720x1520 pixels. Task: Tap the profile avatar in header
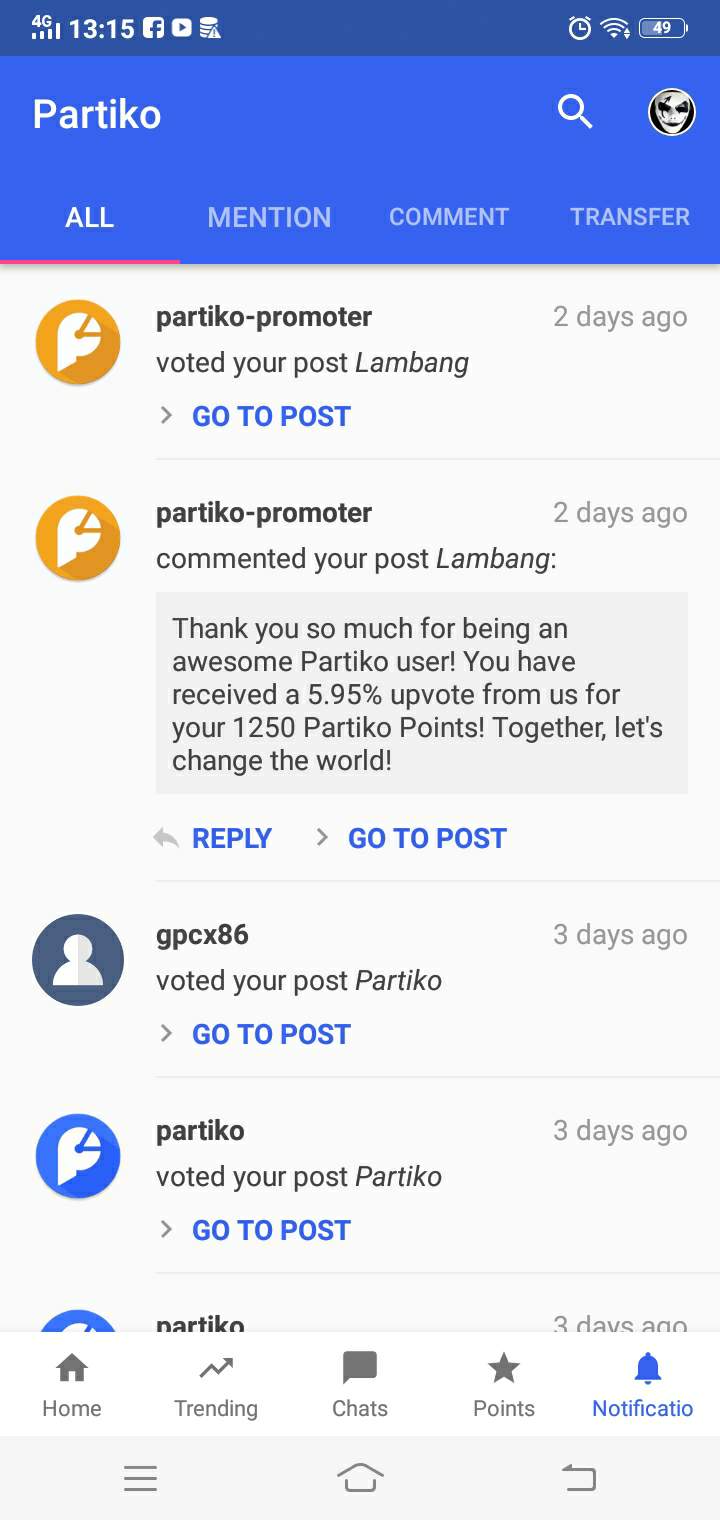pos(671,112)
